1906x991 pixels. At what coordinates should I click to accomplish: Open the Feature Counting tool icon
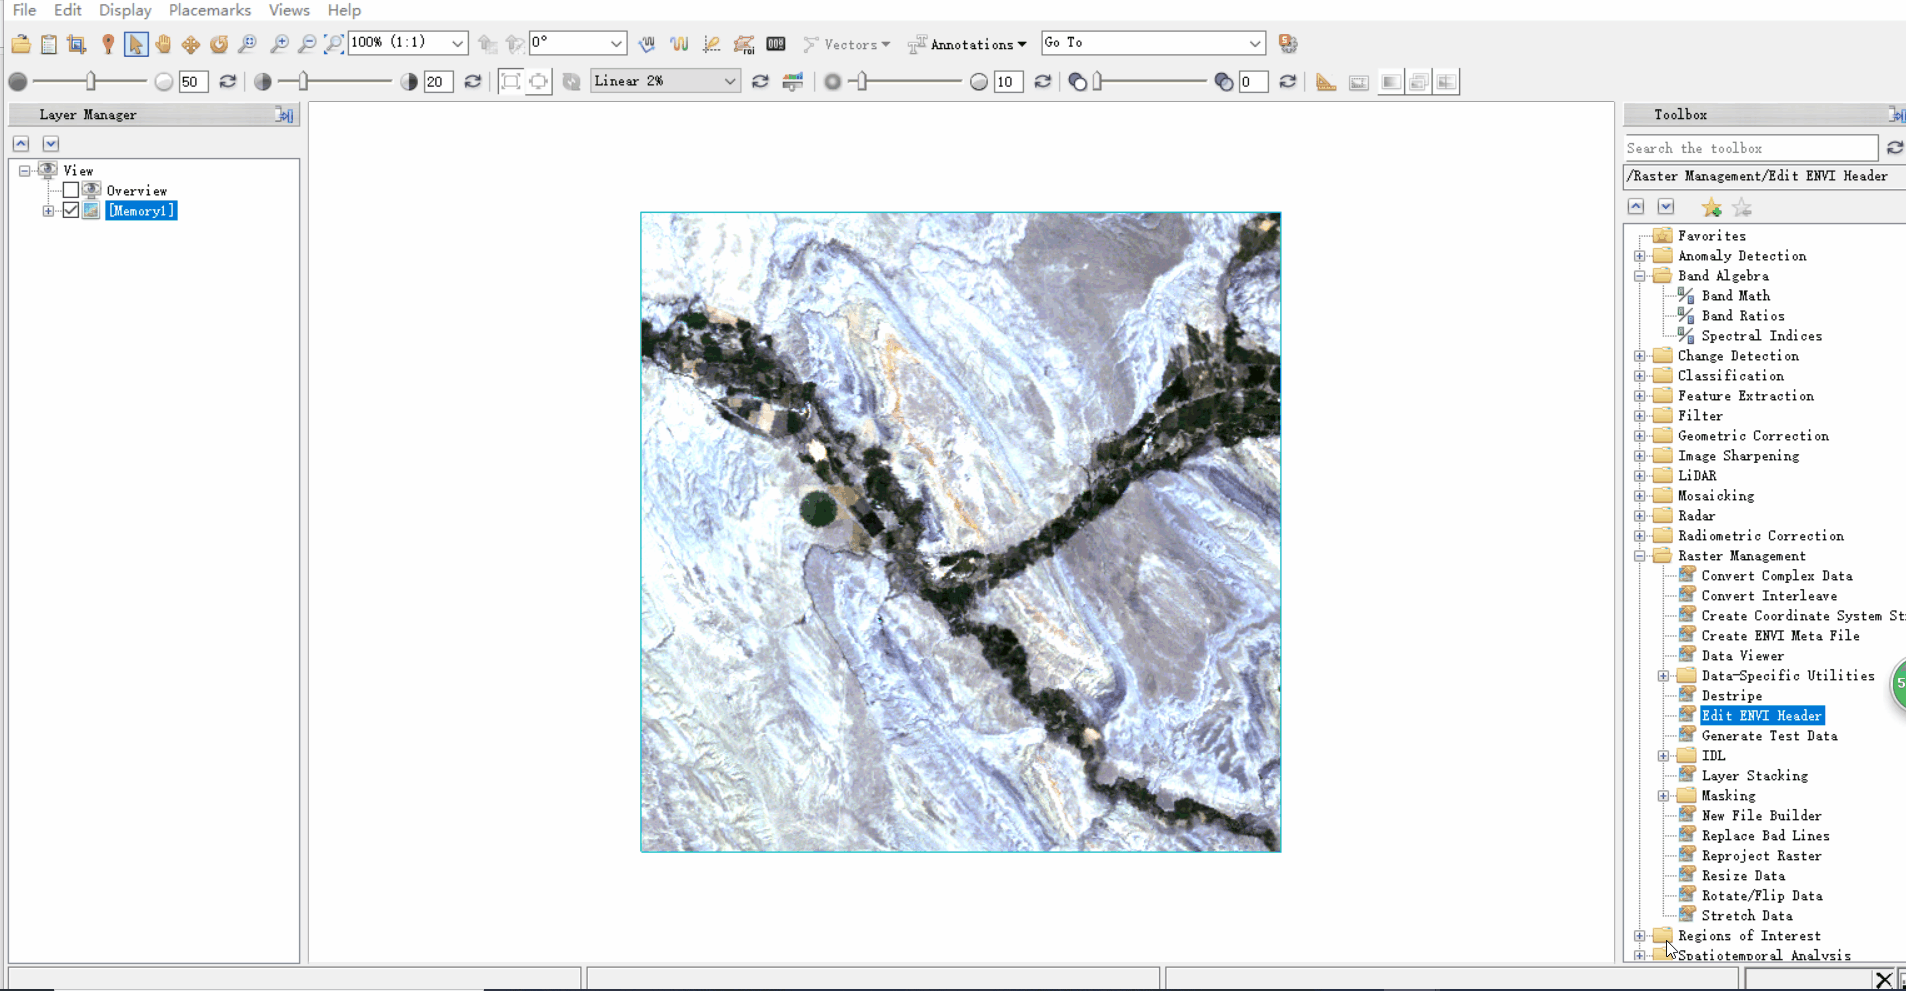point(776,44)
